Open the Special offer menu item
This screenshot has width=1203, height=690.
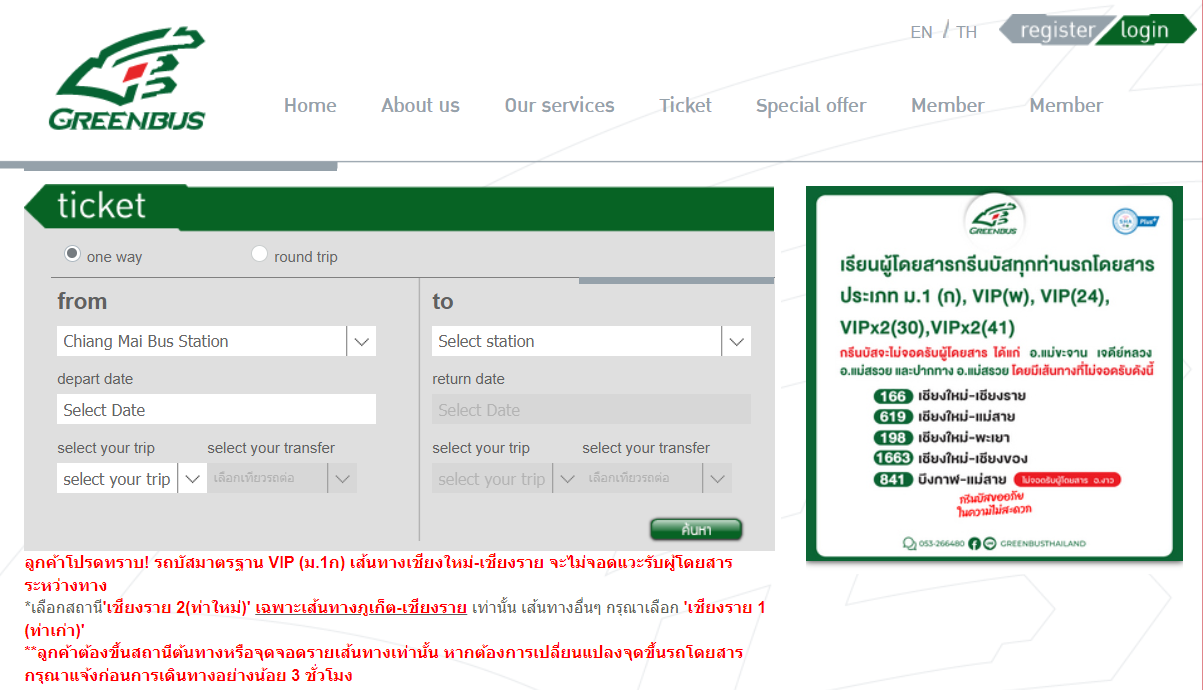811,106
